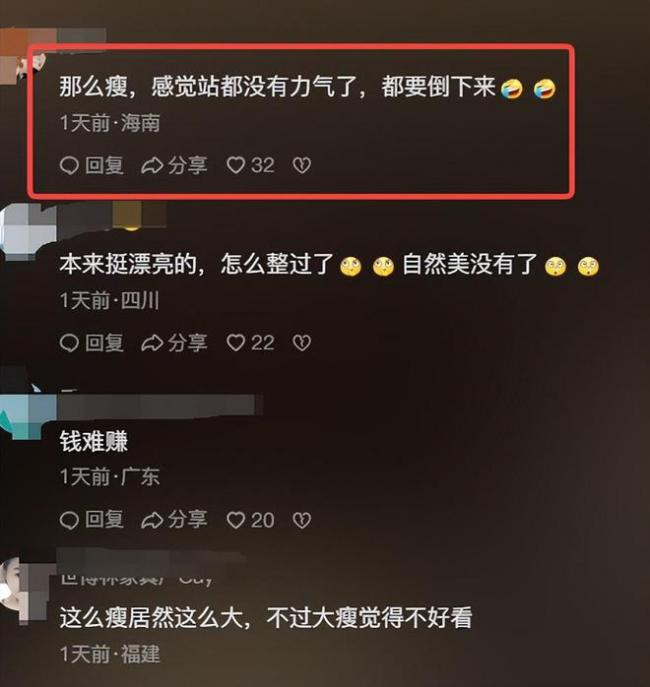Reply to the 钱难赚 comment
Viewport: 650px width, 687px height.
coord(92,520)
